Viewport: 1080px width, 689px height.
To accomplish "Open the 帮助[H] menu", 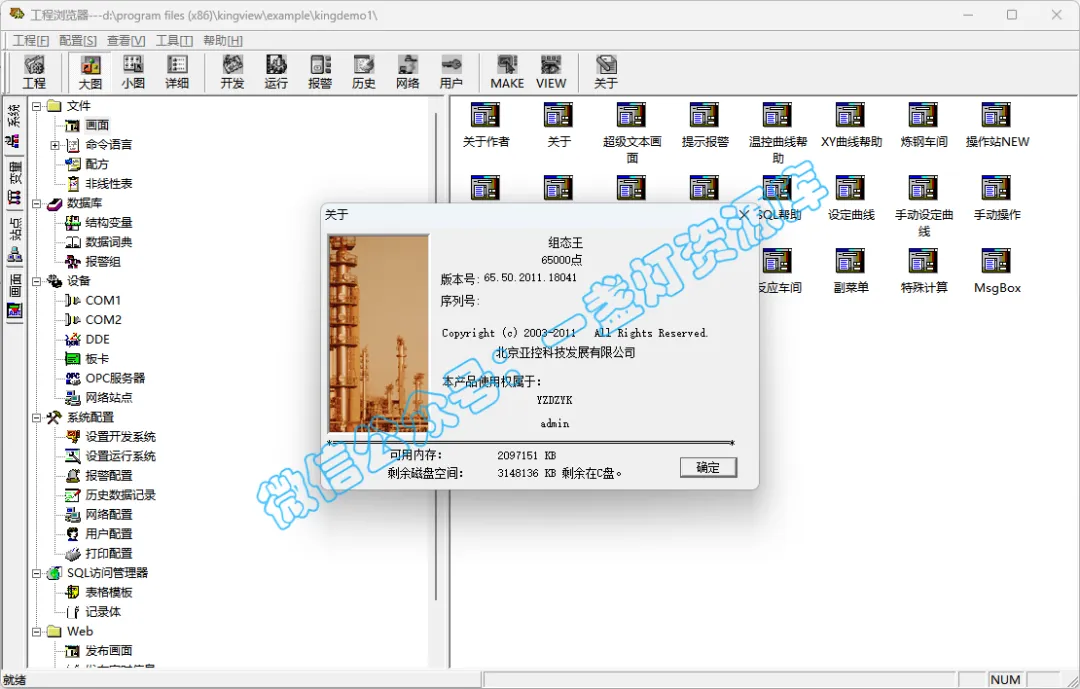I will point(222,41).
